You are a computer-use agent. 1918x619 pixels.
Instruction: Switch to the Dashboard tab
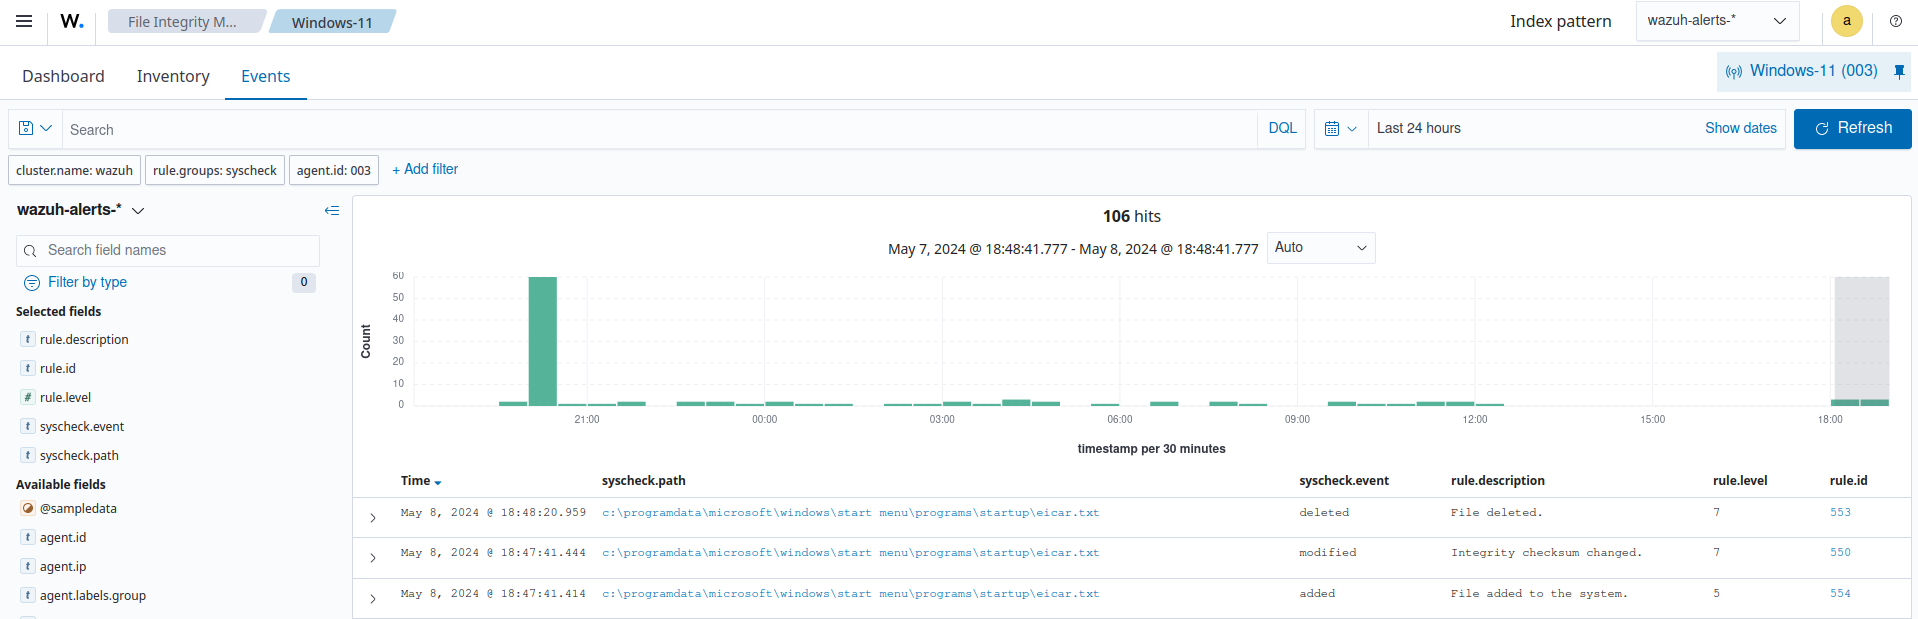63,77
